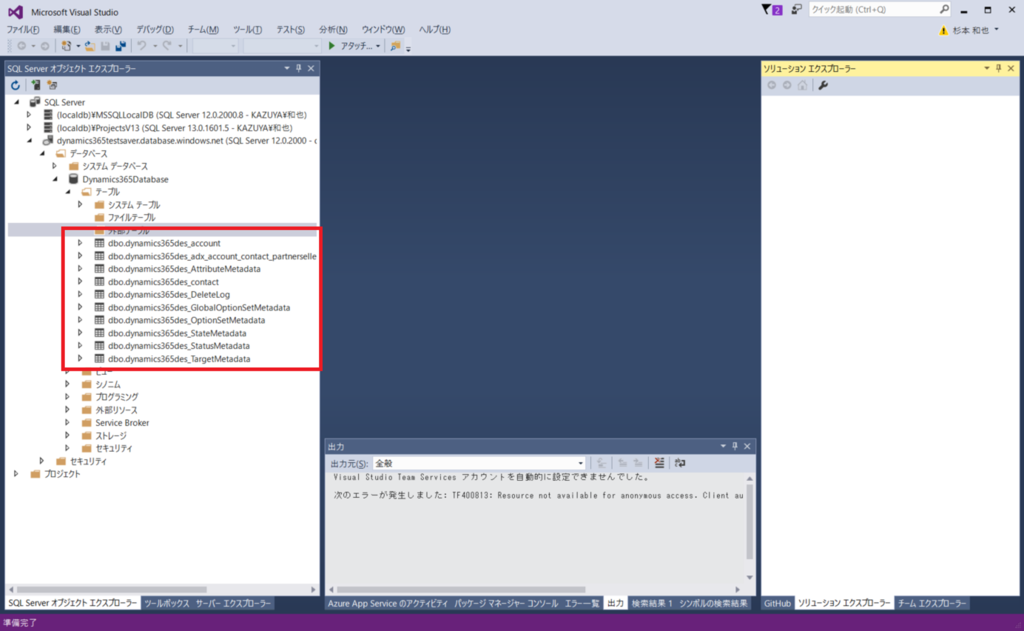Click the new project toolbar icon

coord(66,46)
